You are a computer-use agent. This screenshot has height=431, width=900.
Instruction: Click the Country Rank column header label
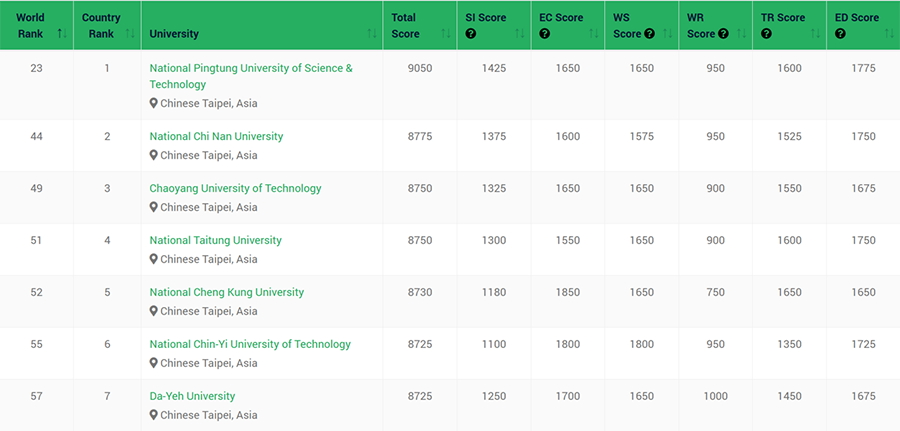coord(101,26)
